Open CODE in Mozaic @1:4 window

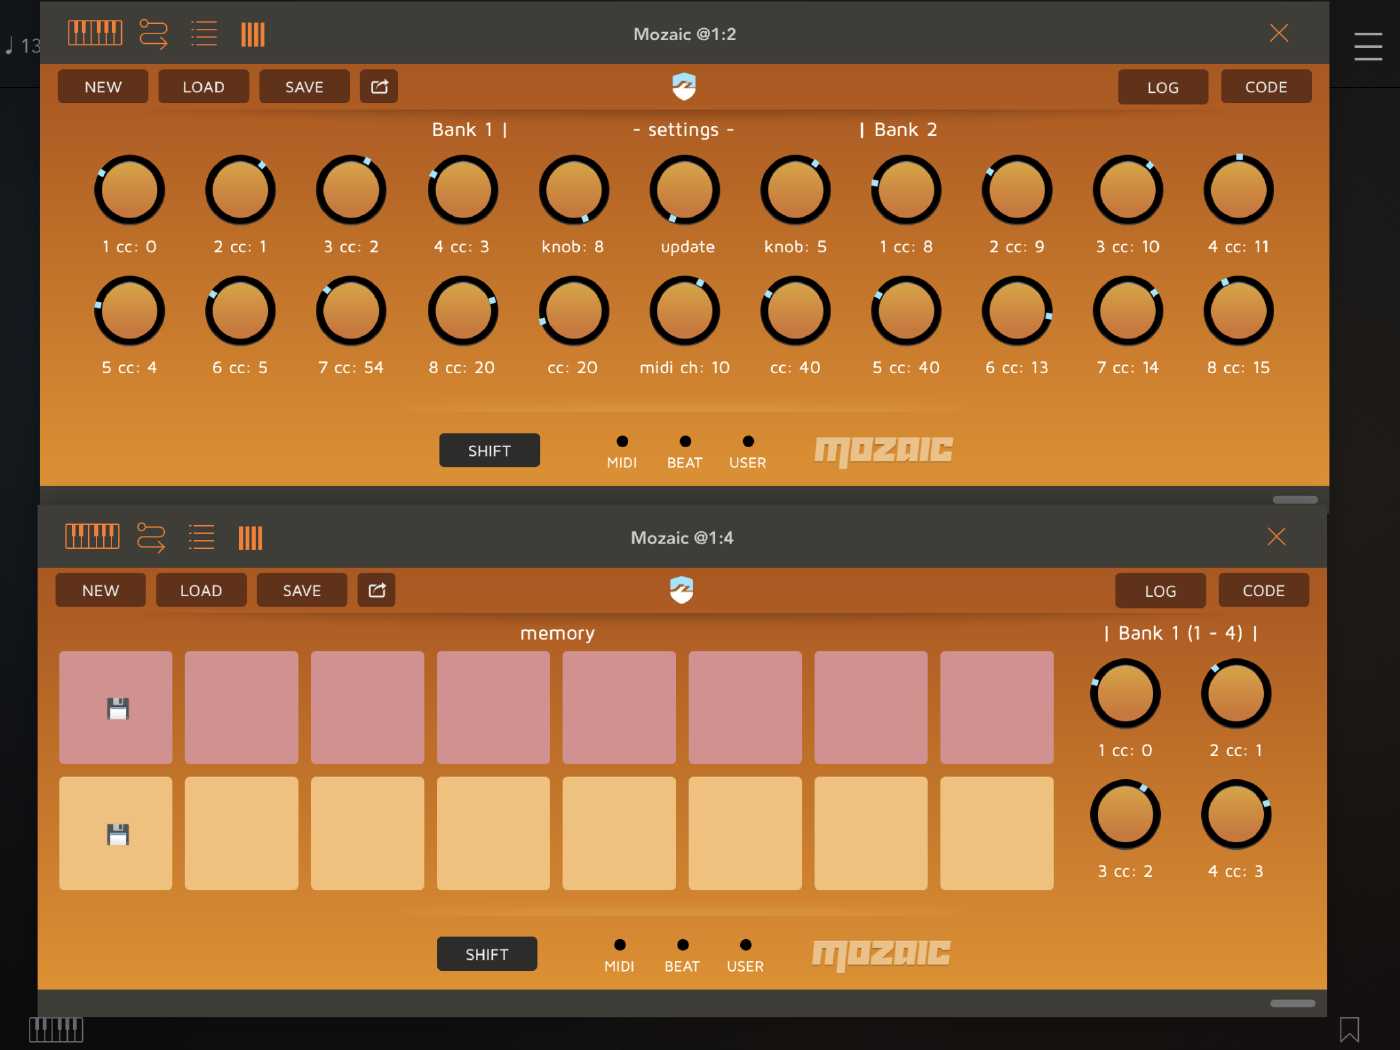tap(1264, 591)
